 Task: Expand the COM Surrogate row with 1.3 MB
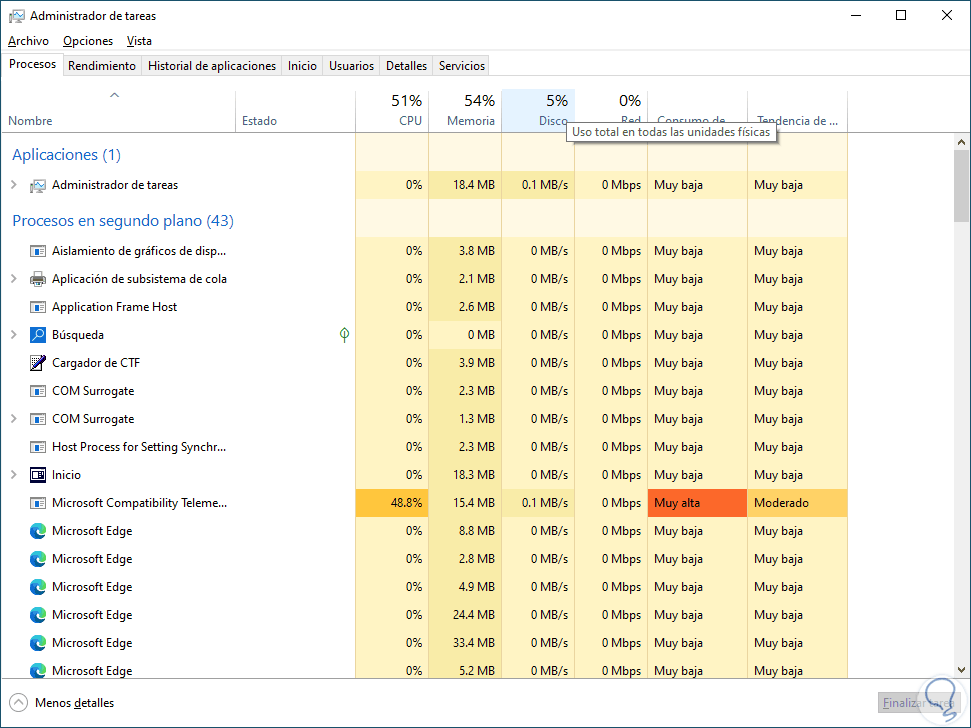pos(14,418)
